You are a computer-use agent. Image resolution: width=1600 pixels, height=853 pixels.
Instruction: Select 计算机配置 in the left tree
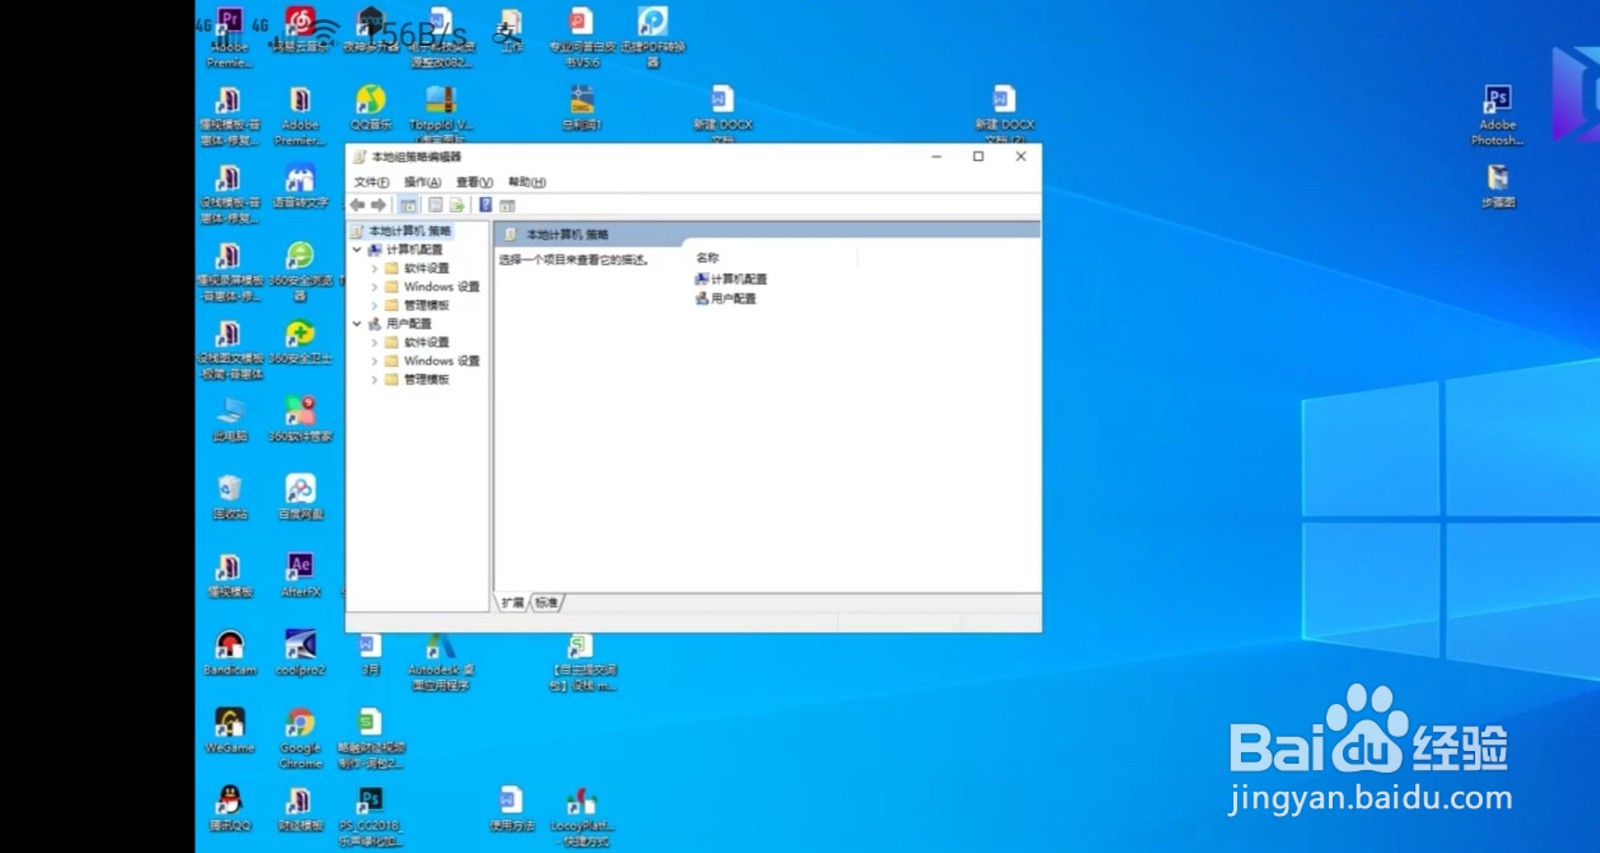[414, 250]
